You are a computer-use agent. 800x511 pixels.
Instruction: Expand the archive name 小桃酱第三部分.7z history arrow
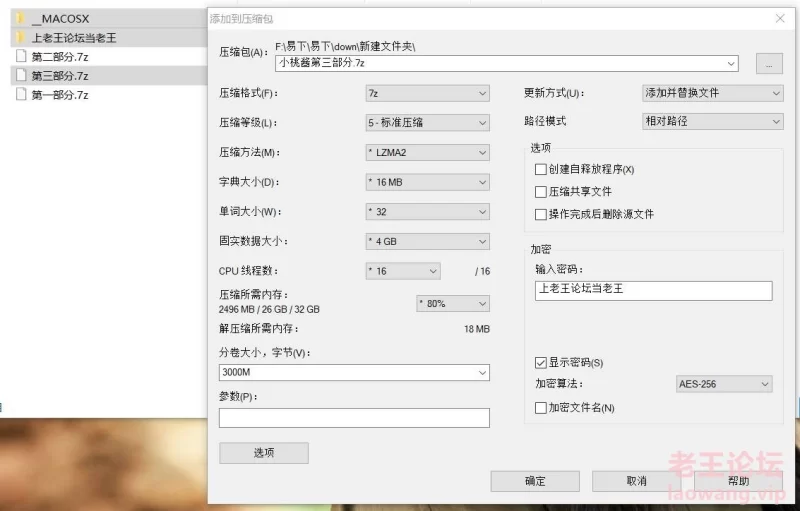[731, 64]
